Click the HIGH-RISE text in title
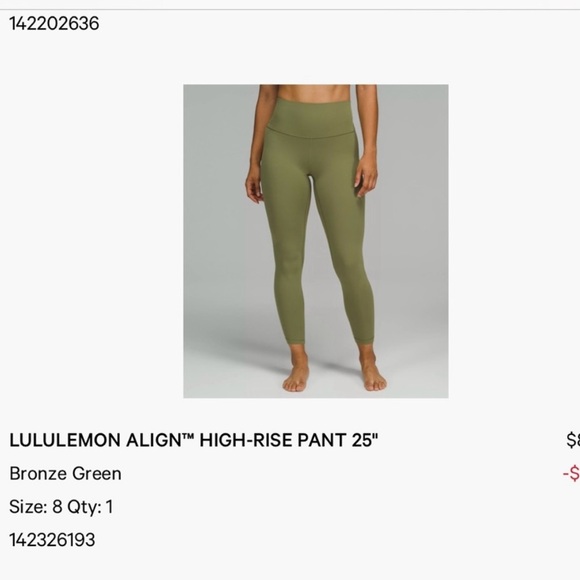The image size is (580, 580). [246, 440]
